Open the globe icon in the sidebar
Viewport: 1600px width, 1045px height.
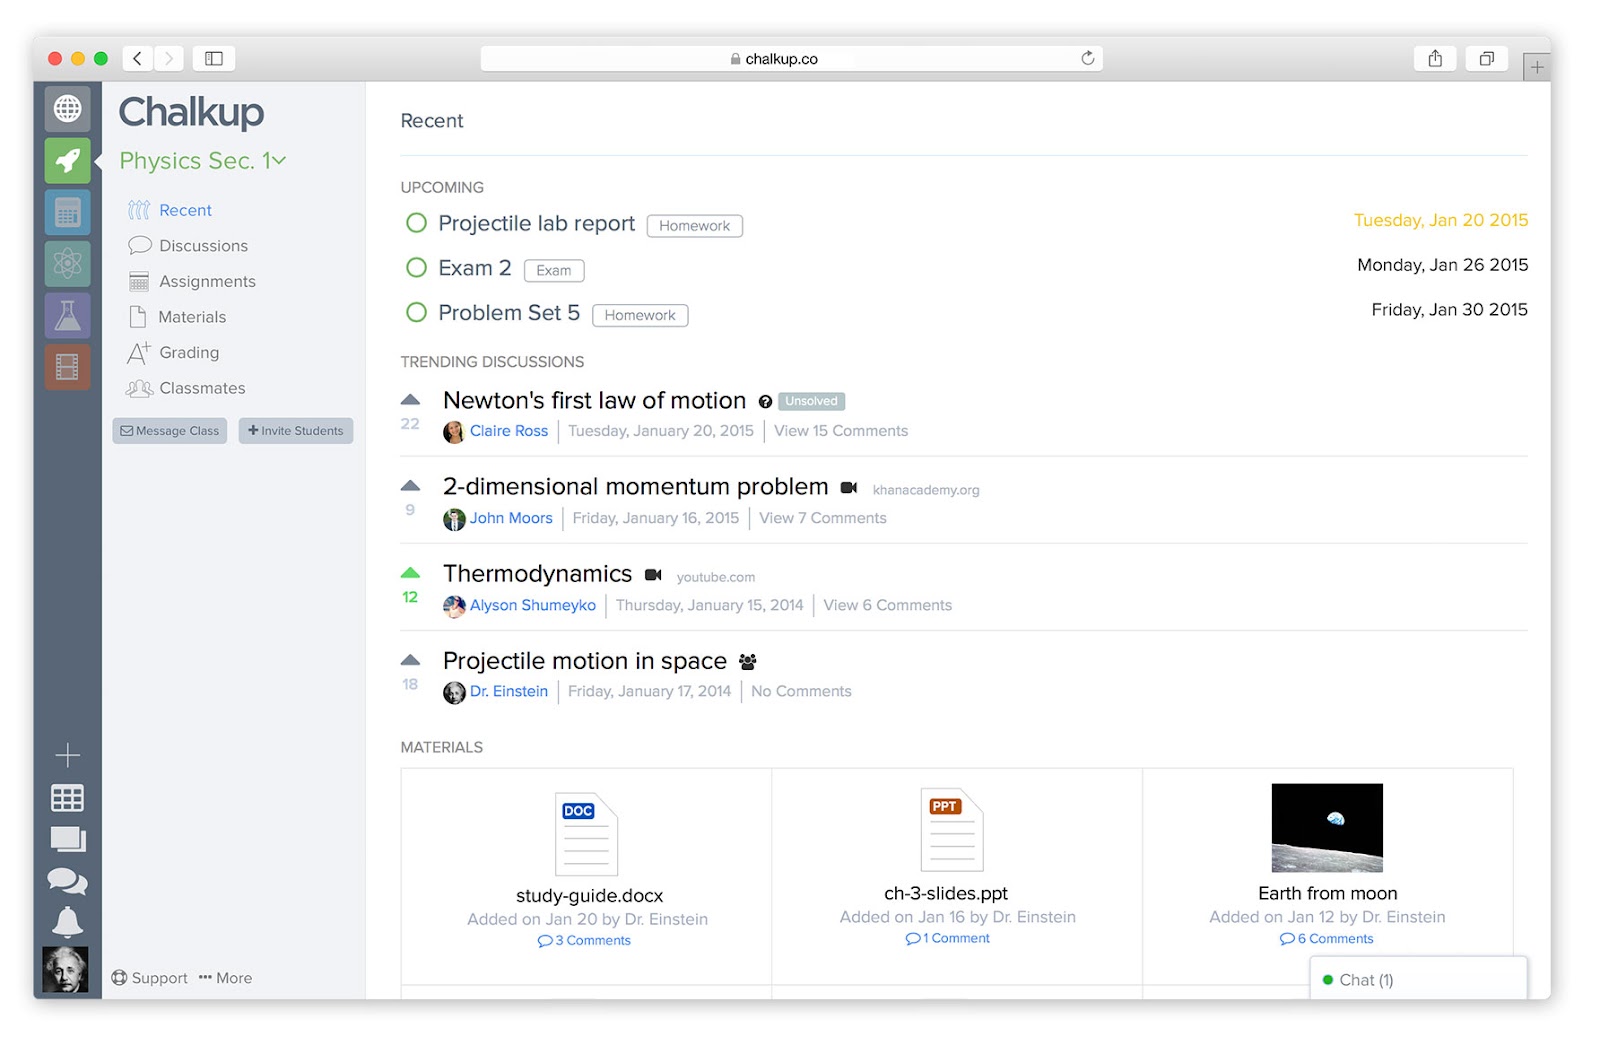[67, 108]
